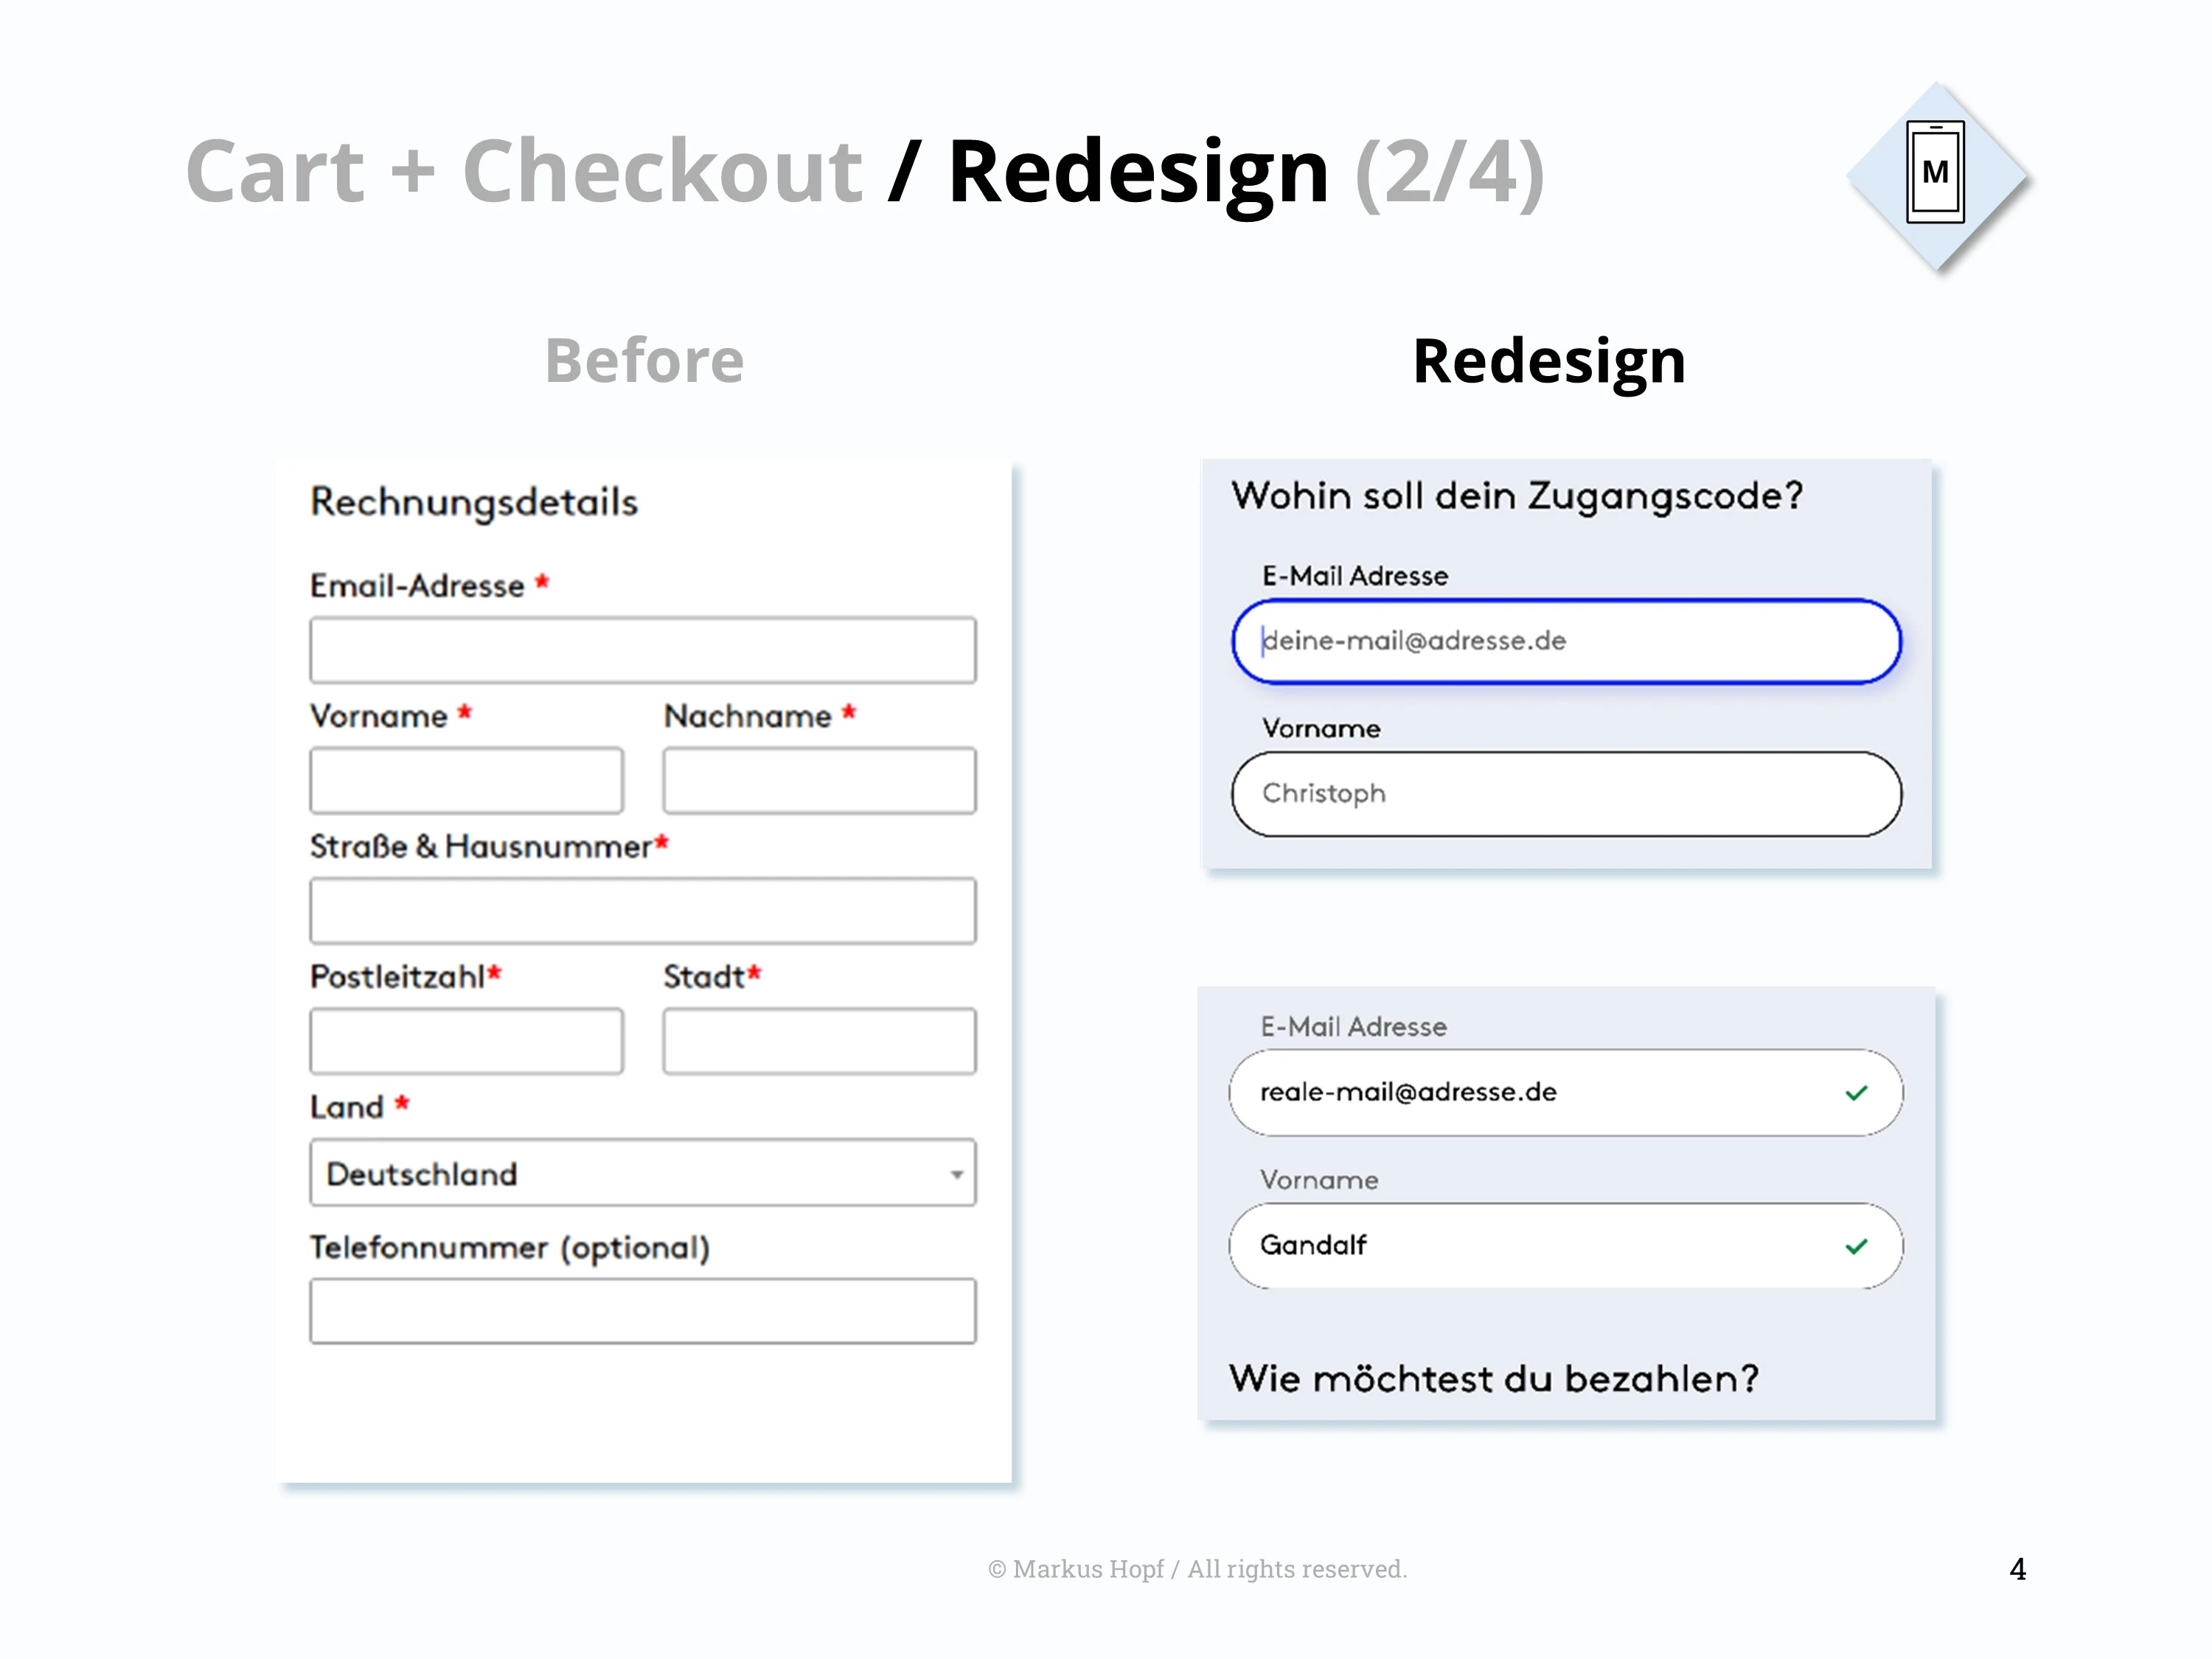Click the Redesign column heading
This screenshot has height=1659, width=2212.
click(1549, 362)
